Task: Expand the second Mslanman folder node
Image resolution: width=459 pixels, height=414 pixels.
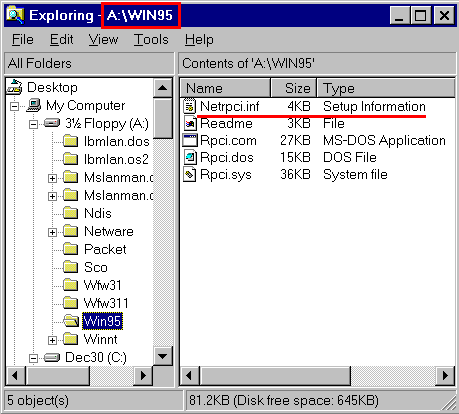Action: pos(52,196)
